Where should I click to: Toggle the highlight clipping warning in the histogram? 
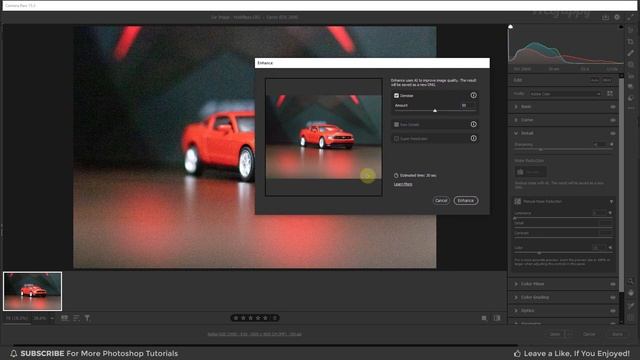tap(621, 27)
